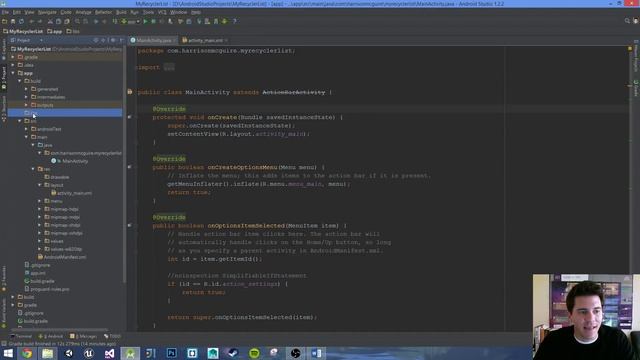Click MyRecyclerList in the navigation breadcrumb
This screenshot has height=360, width=640.
(x=23, y=31)
